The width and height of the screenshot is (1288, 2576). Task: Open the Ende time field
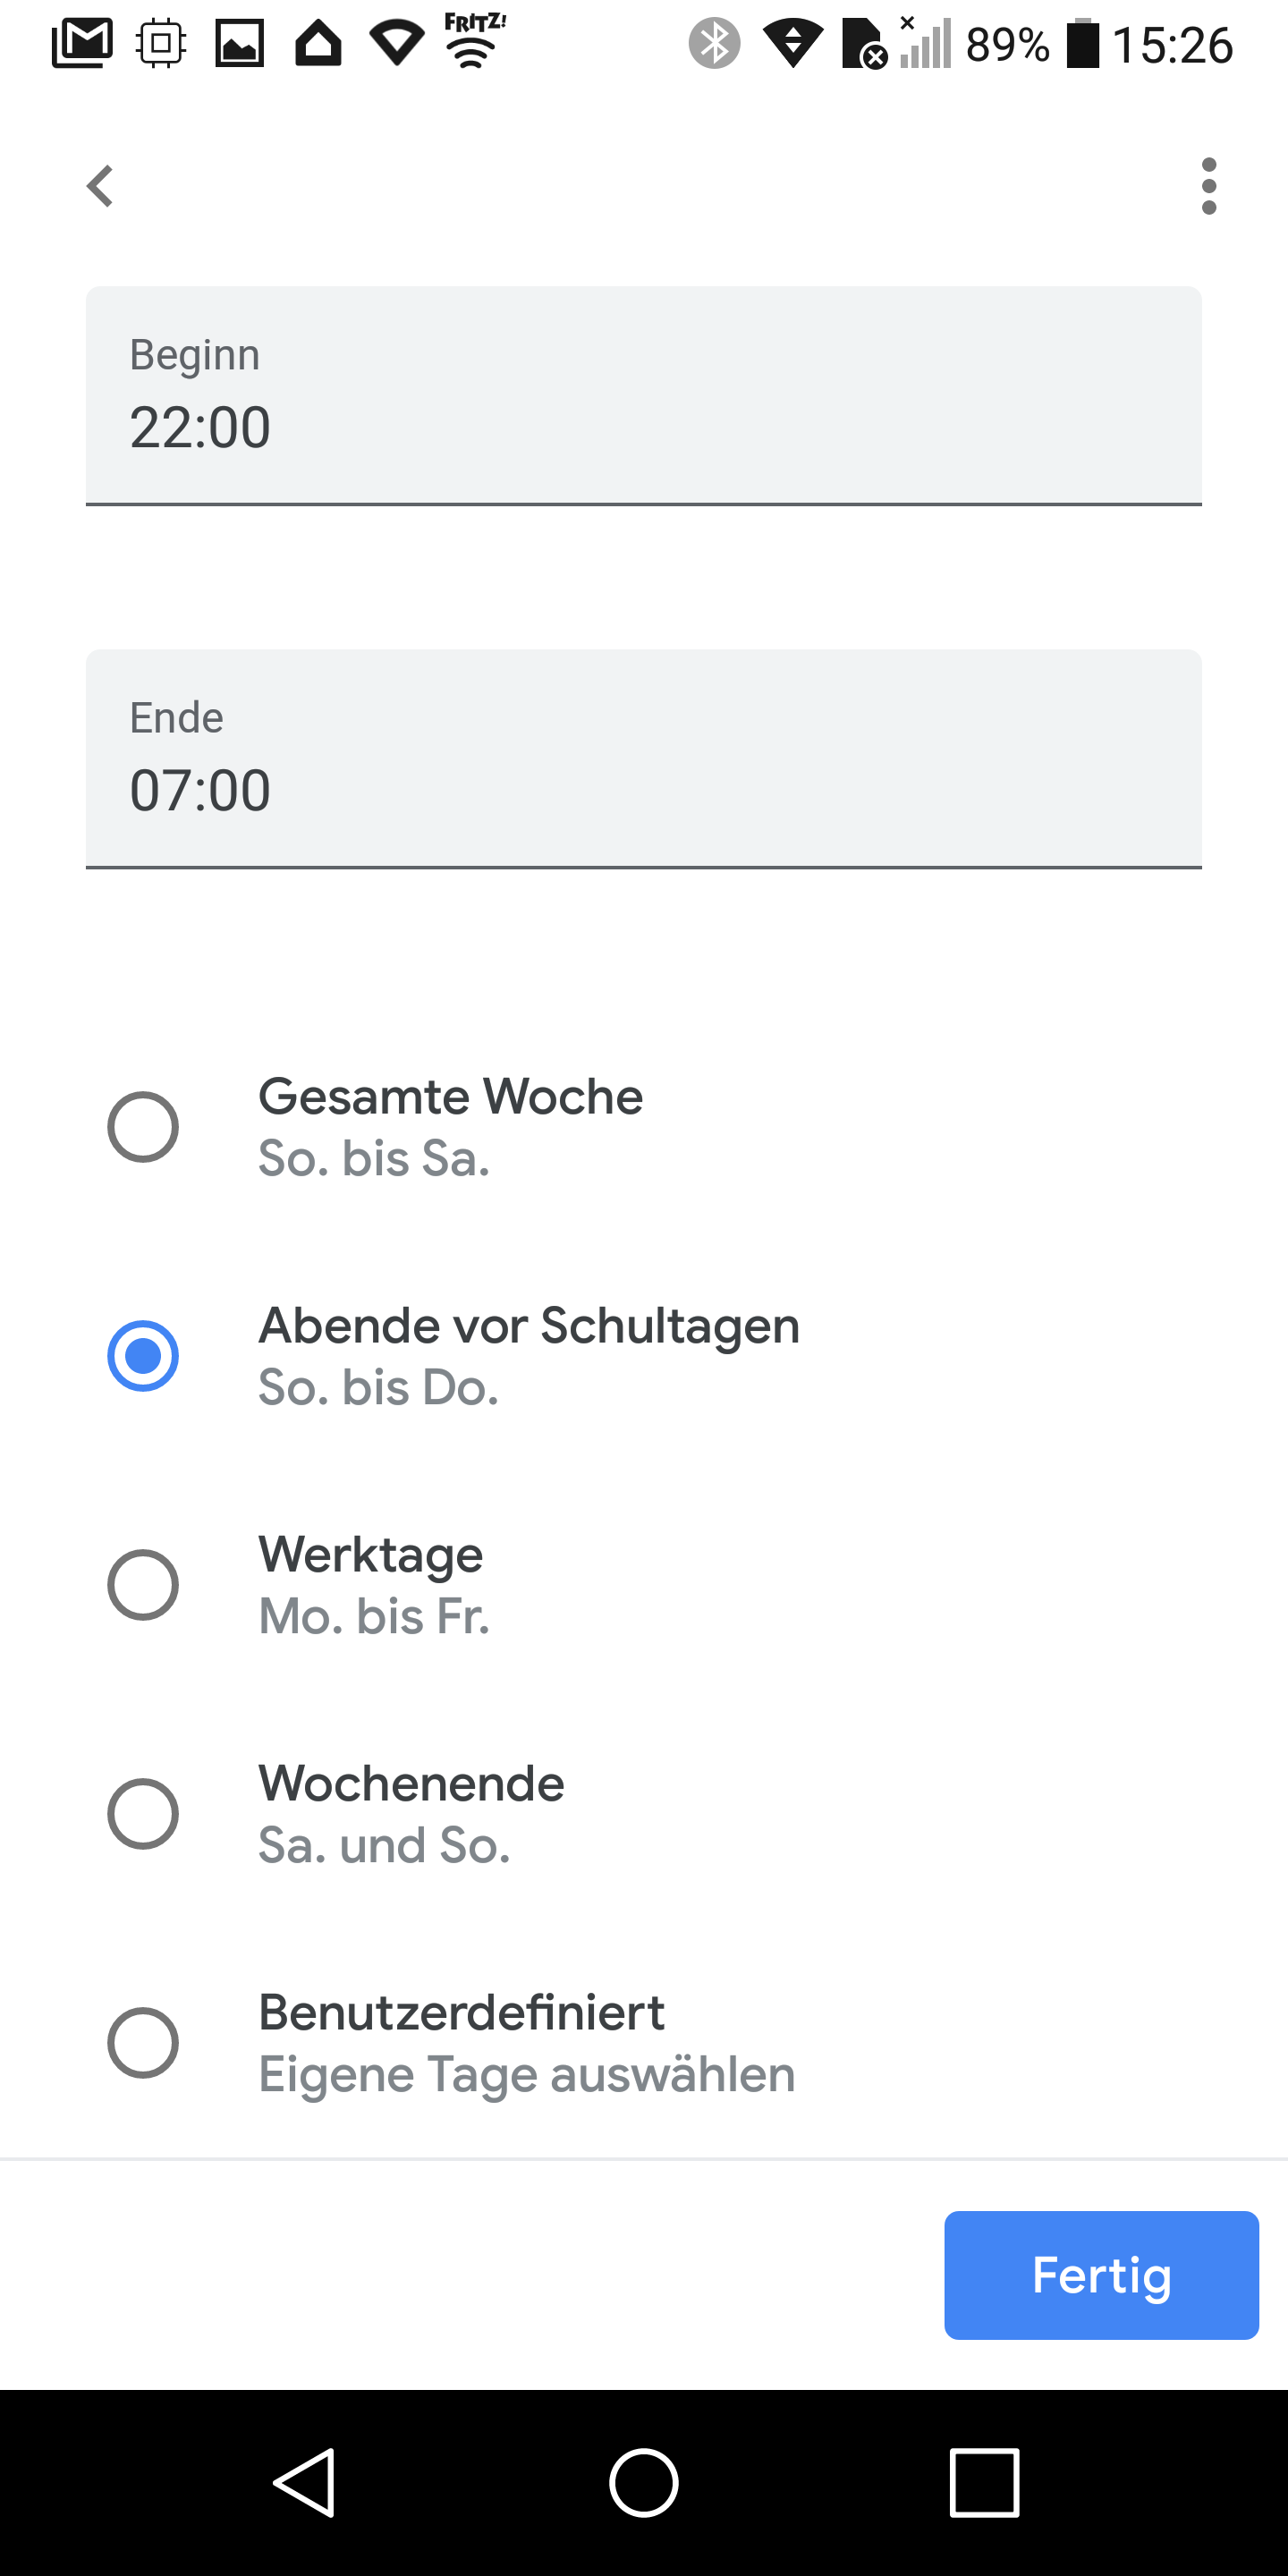(x=643, y=759)
